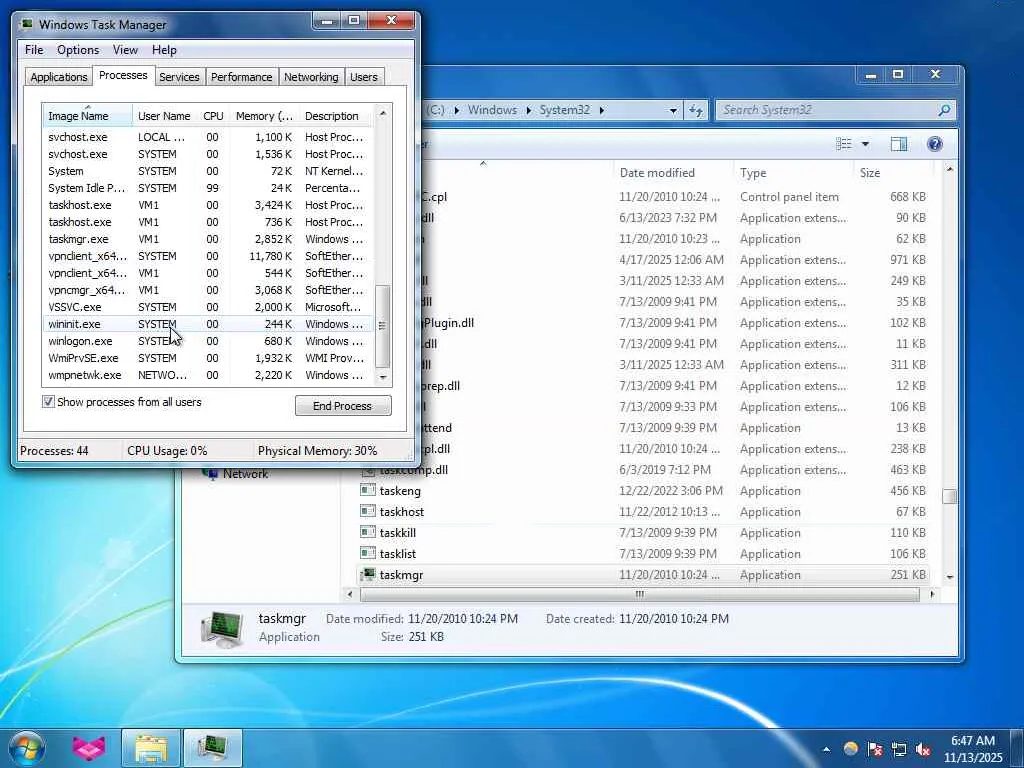
Task: Click the process list vertical scrollbar thumb
Action: point(383,325)
